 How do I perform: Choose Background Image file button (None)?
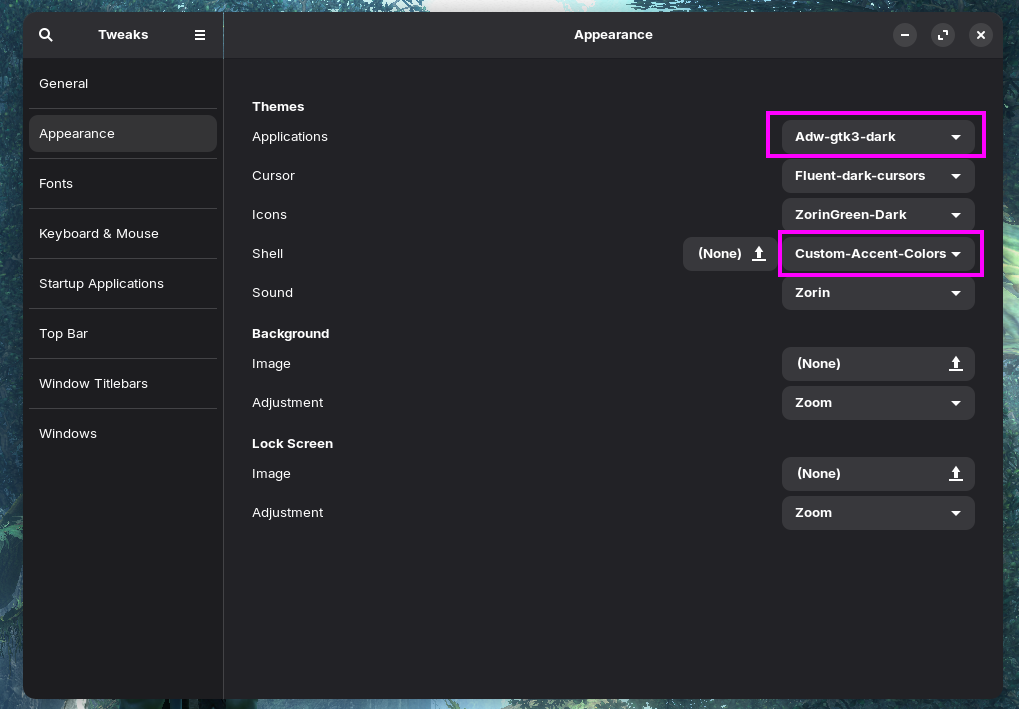click(x=878, y=364)
